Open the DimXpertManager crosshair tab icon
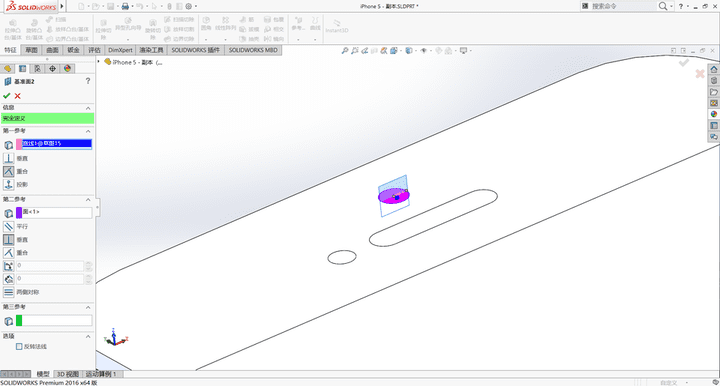Viewport: 720px width, 386px height. (x=52, y=69)
